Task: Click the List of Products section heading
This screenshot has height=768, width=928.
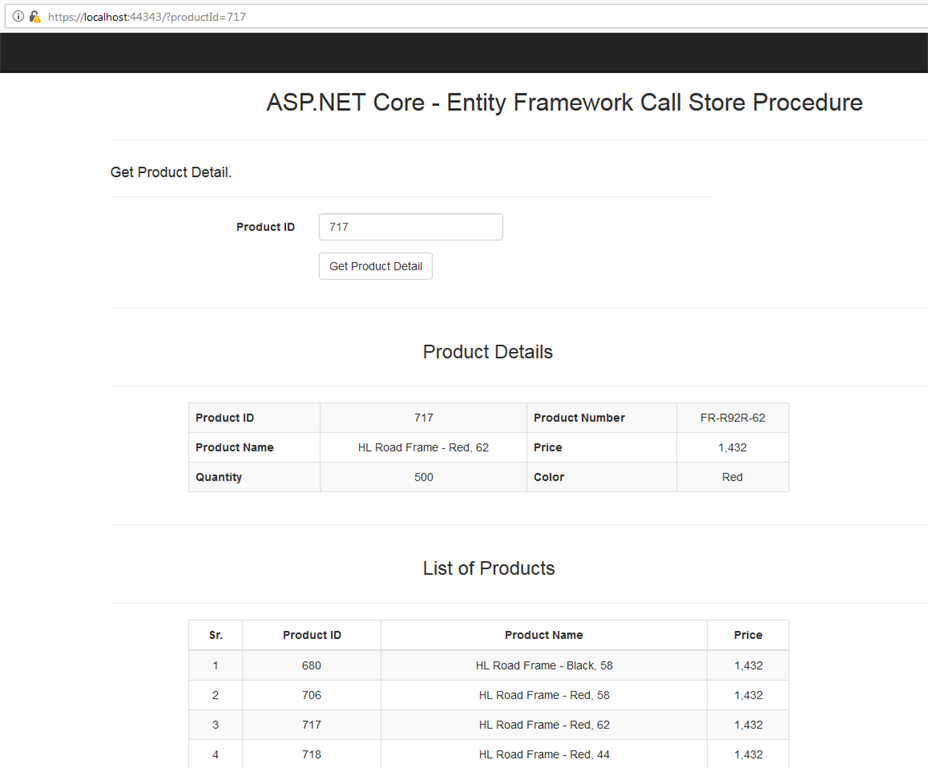Action: pyautogui.click(x=488, y=568)
